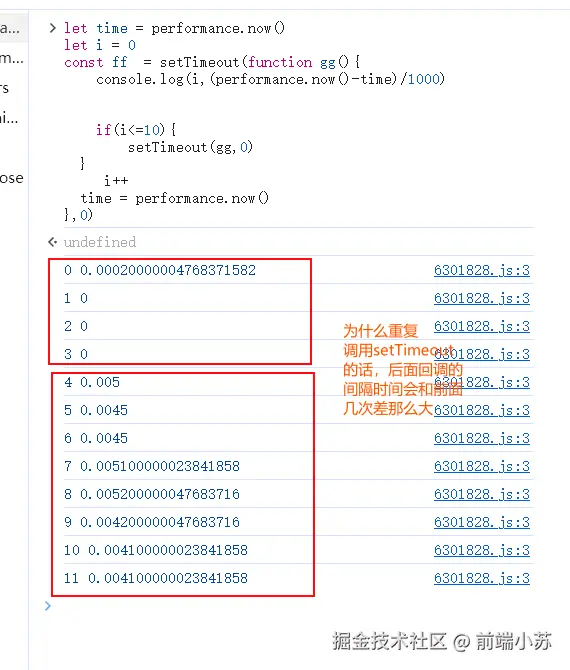Open source link for last row 11
The image size is (570, 670).
coord(482,578)
